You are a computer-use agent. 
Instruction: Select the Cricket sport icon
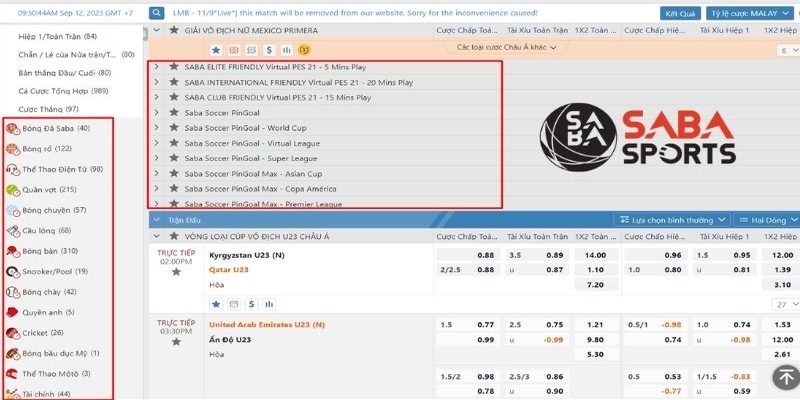pyautogui.click(x=13, y=333)
